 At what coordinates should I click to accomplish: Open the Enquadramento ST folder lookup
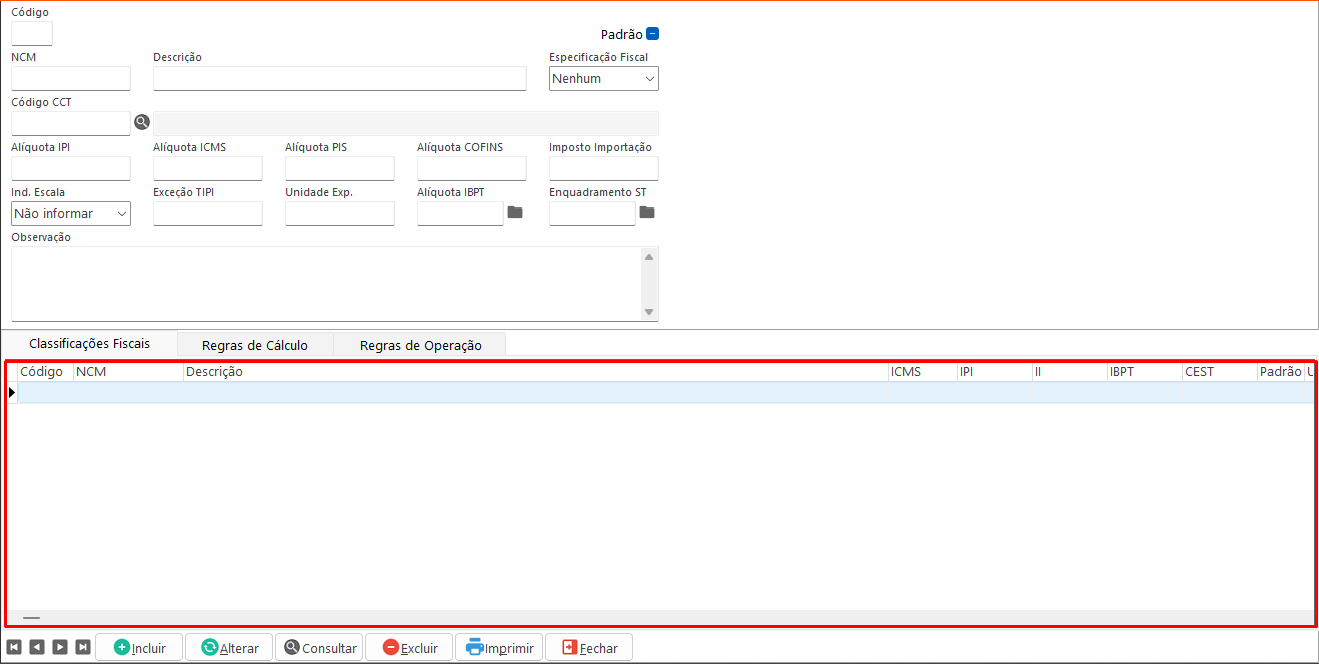coord(647,212)
